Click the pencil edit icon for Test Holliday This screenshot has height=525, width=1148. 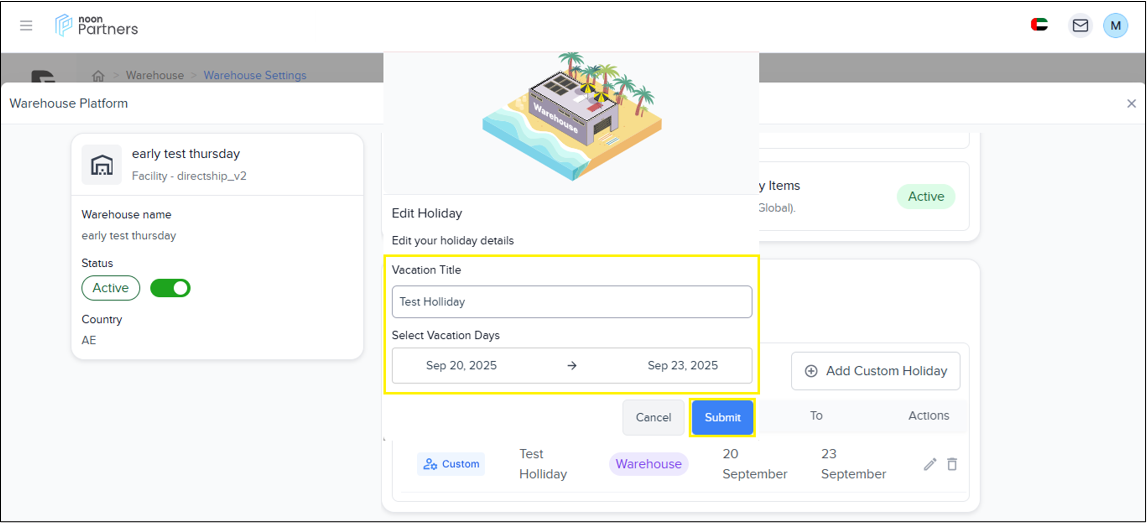929,464
